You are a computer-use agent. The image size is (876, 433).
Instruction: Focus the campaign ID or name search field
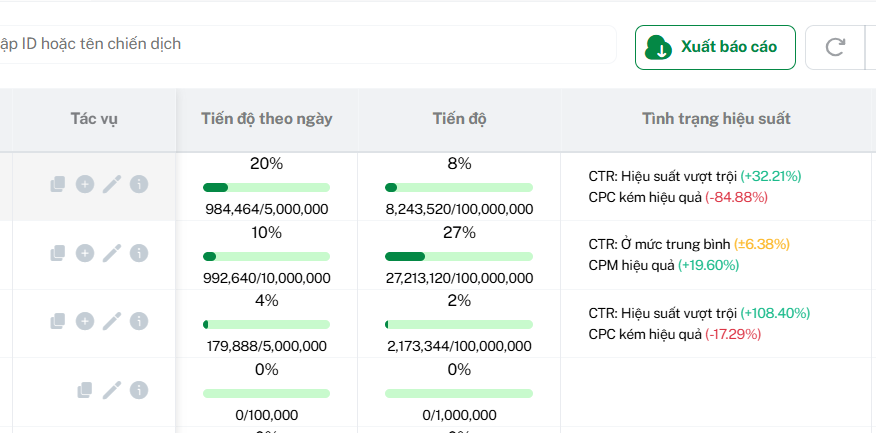tap(308, 44)
